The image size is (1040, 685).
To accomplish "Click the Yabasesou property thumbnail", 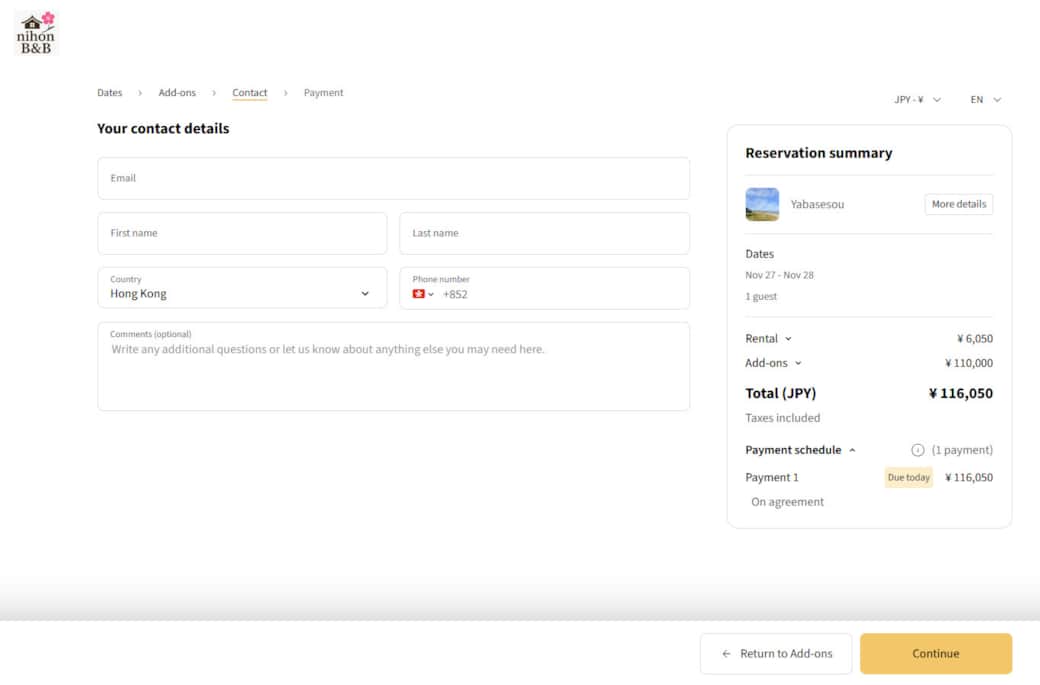I will click(762, 204).
